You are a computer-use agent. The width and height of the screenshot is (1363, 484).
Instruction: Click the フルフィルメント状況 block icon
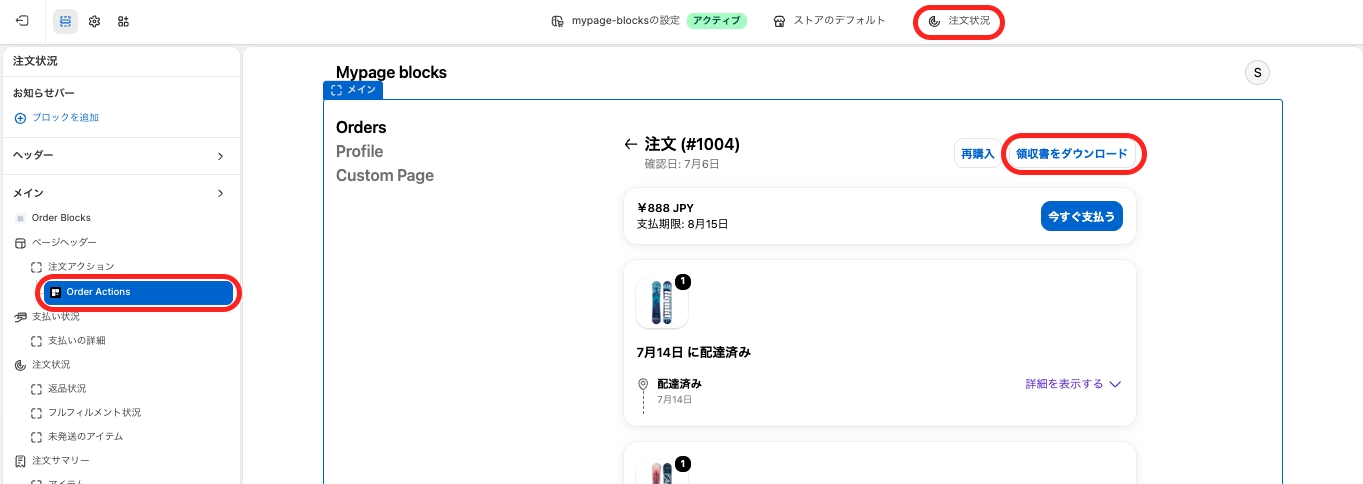tap(37, 413)
